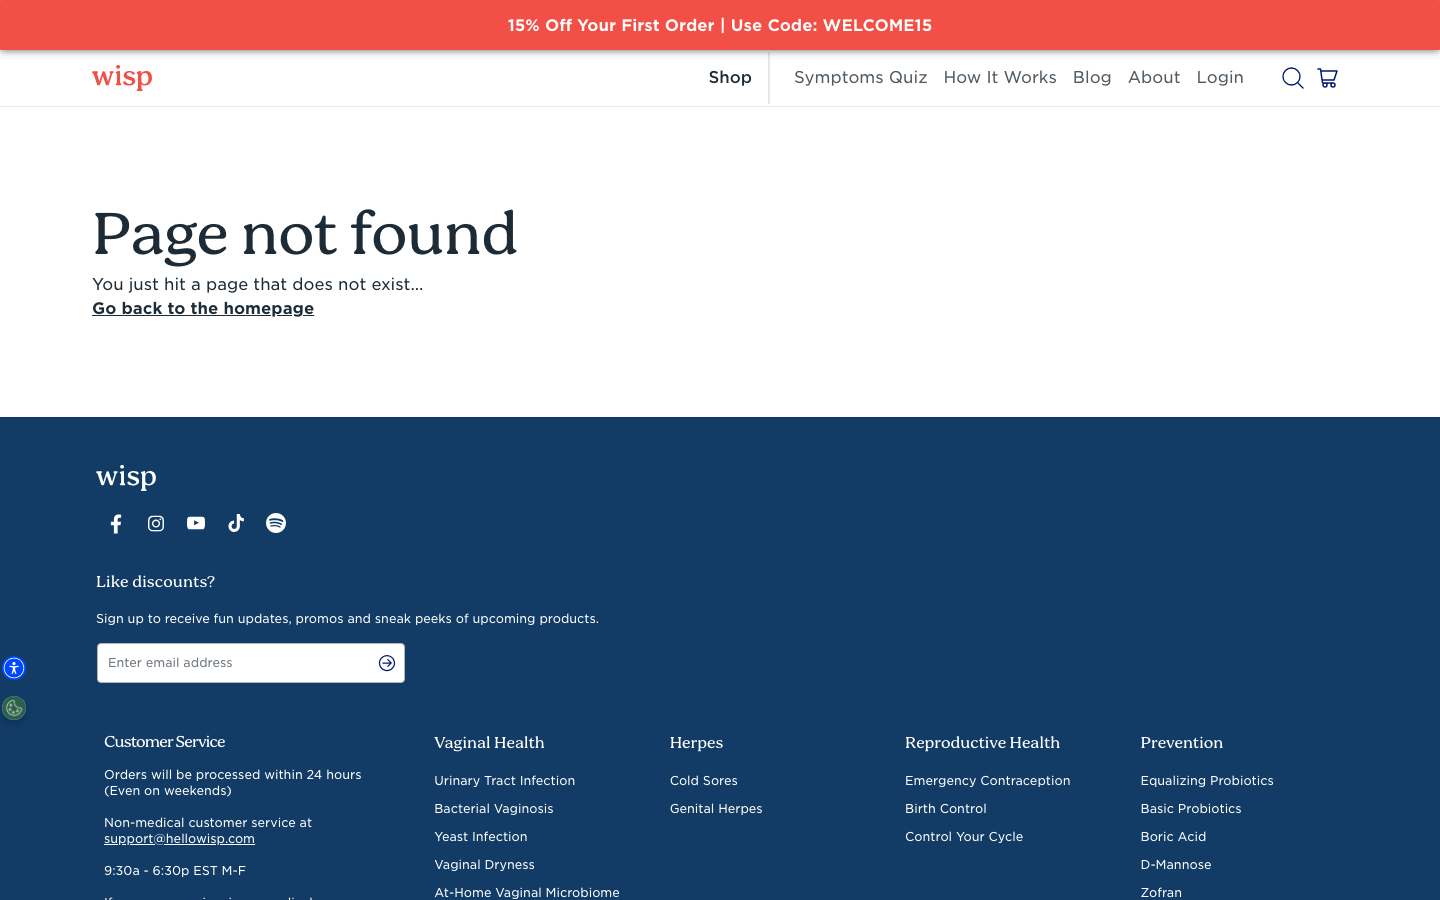Open the TikTok social icon
Image resolution: width=1440 pixels, height=900 pixels.
(x=236, y=523)
